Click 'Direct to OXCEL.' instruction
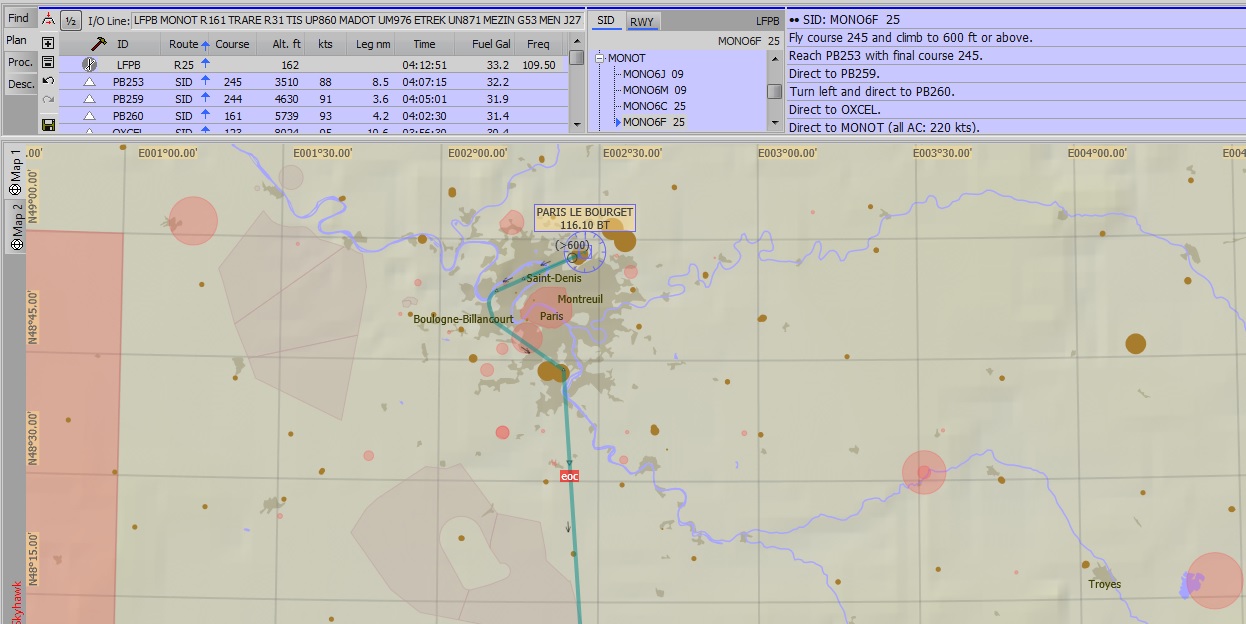The image size is (1246, 624). click(x=834, y=110)
